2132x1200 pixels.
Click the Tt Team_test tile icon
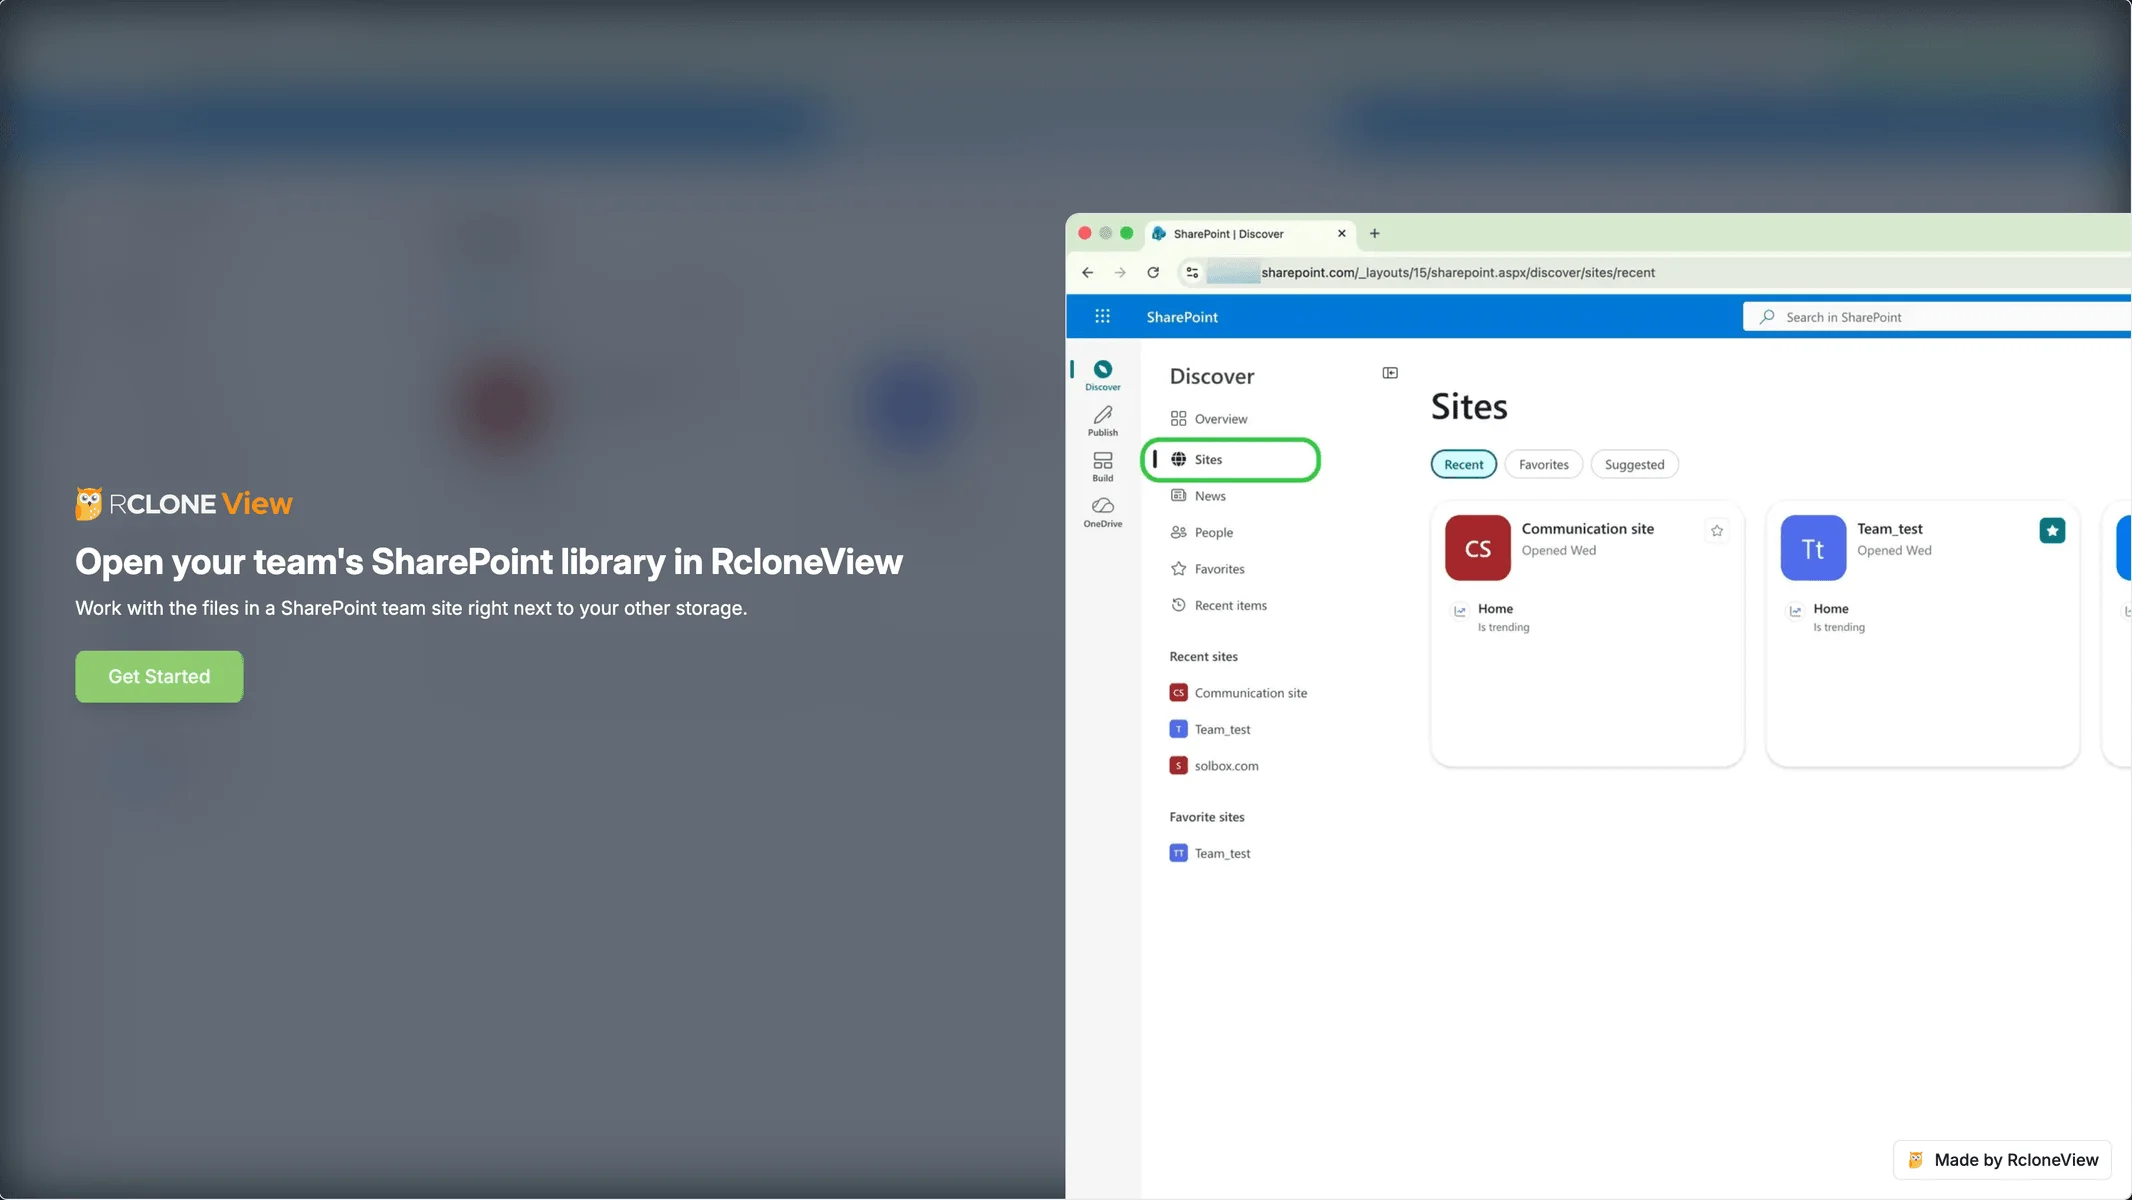[1813, 548]
